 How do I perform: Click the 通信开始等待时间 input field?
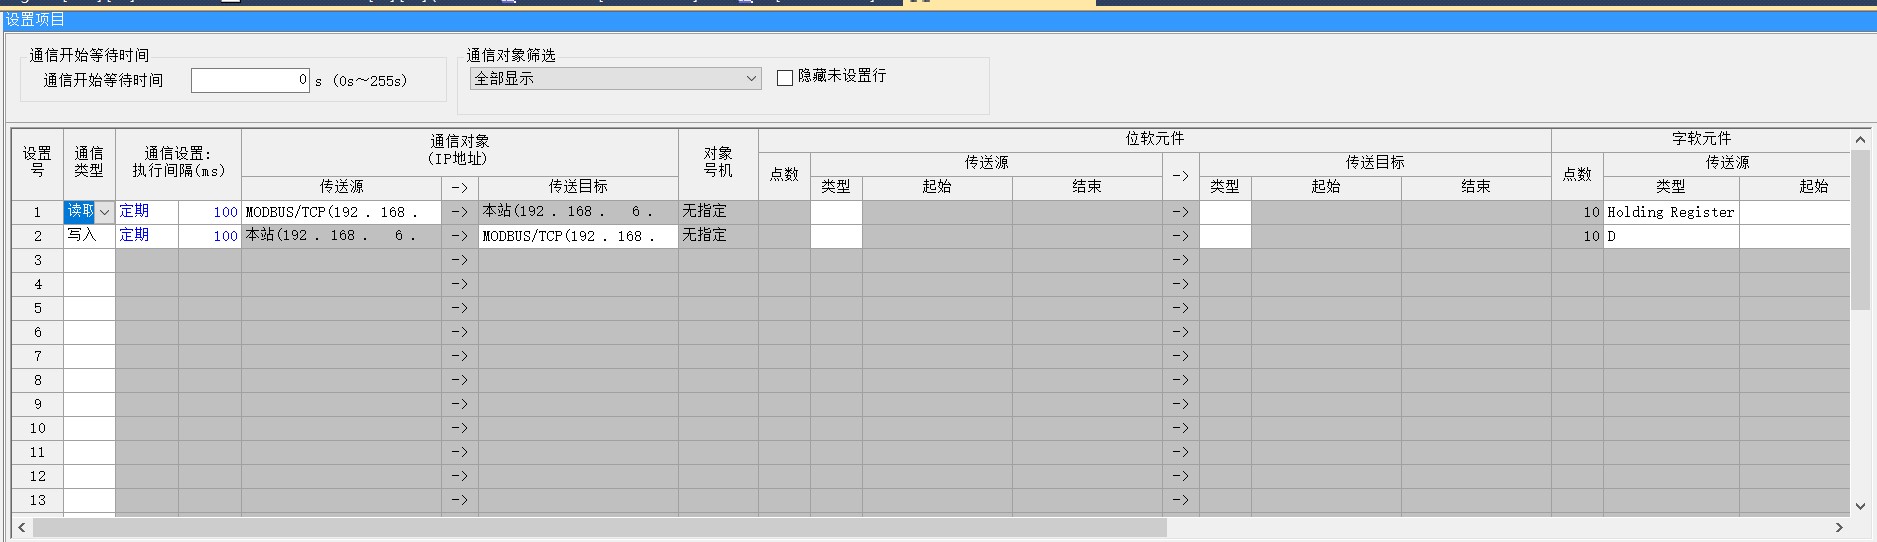(x=250, y=80)
